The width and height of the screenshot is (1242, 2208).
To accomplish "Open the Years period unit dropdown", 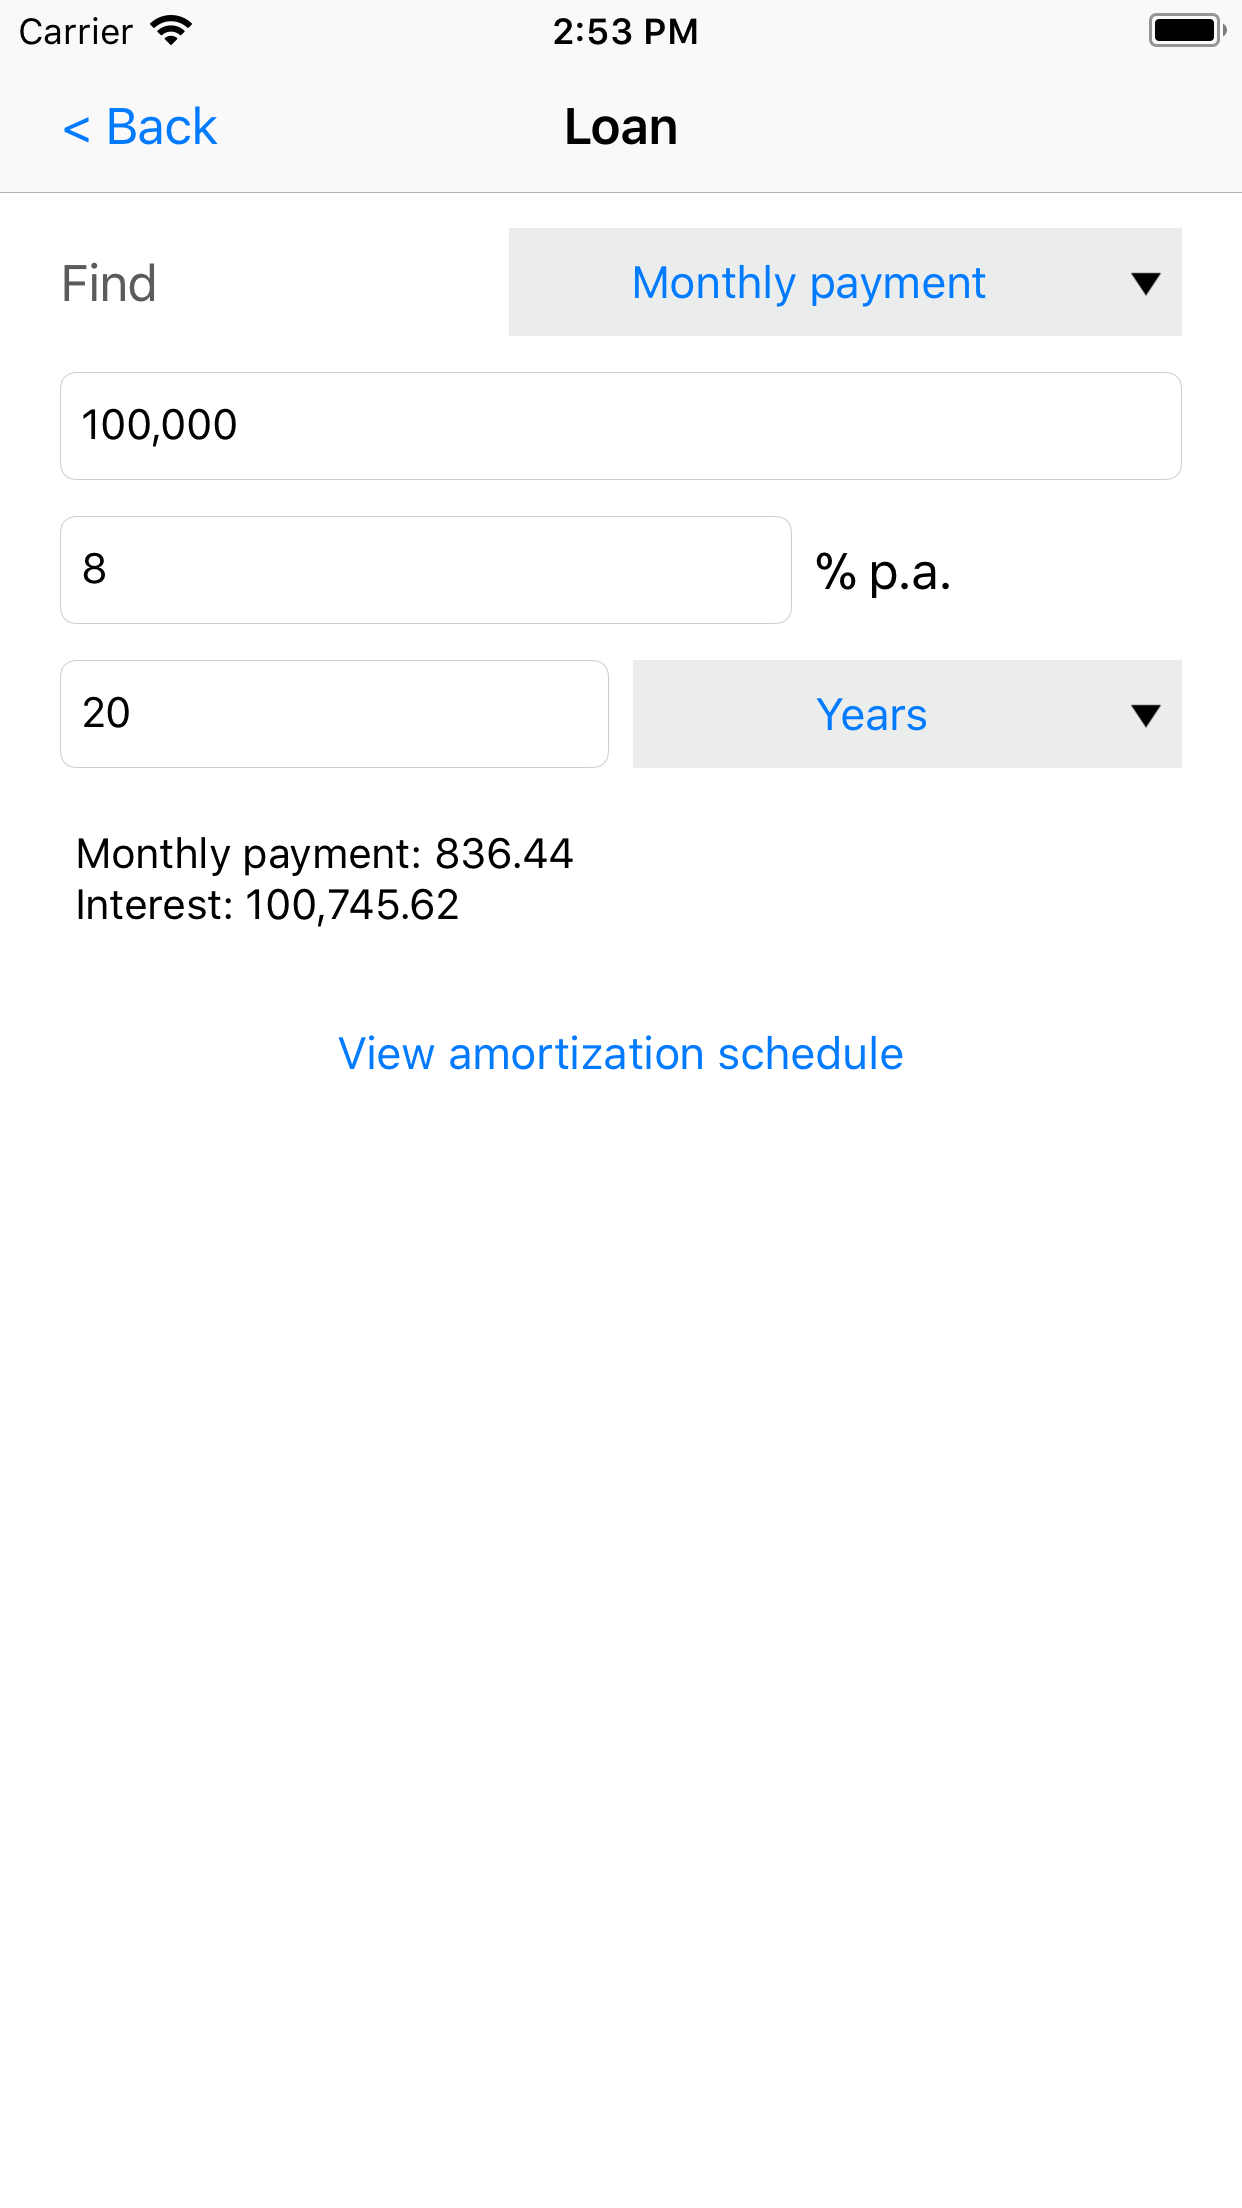I will coord(906,714).
